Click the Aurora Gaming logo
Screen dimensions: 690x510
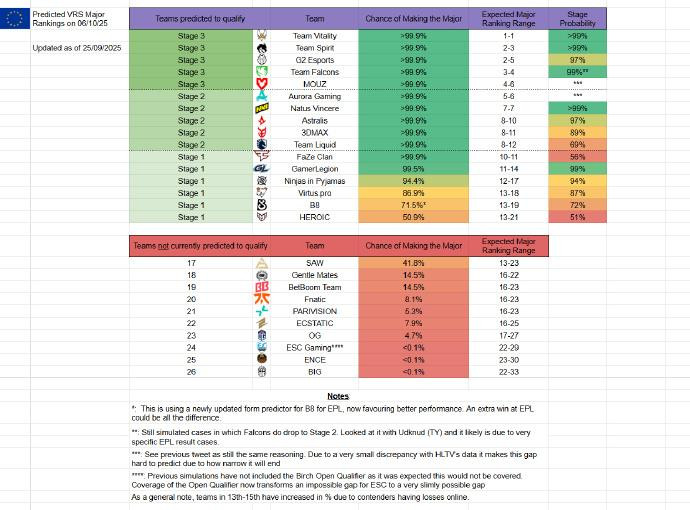(x=260, y=97)
